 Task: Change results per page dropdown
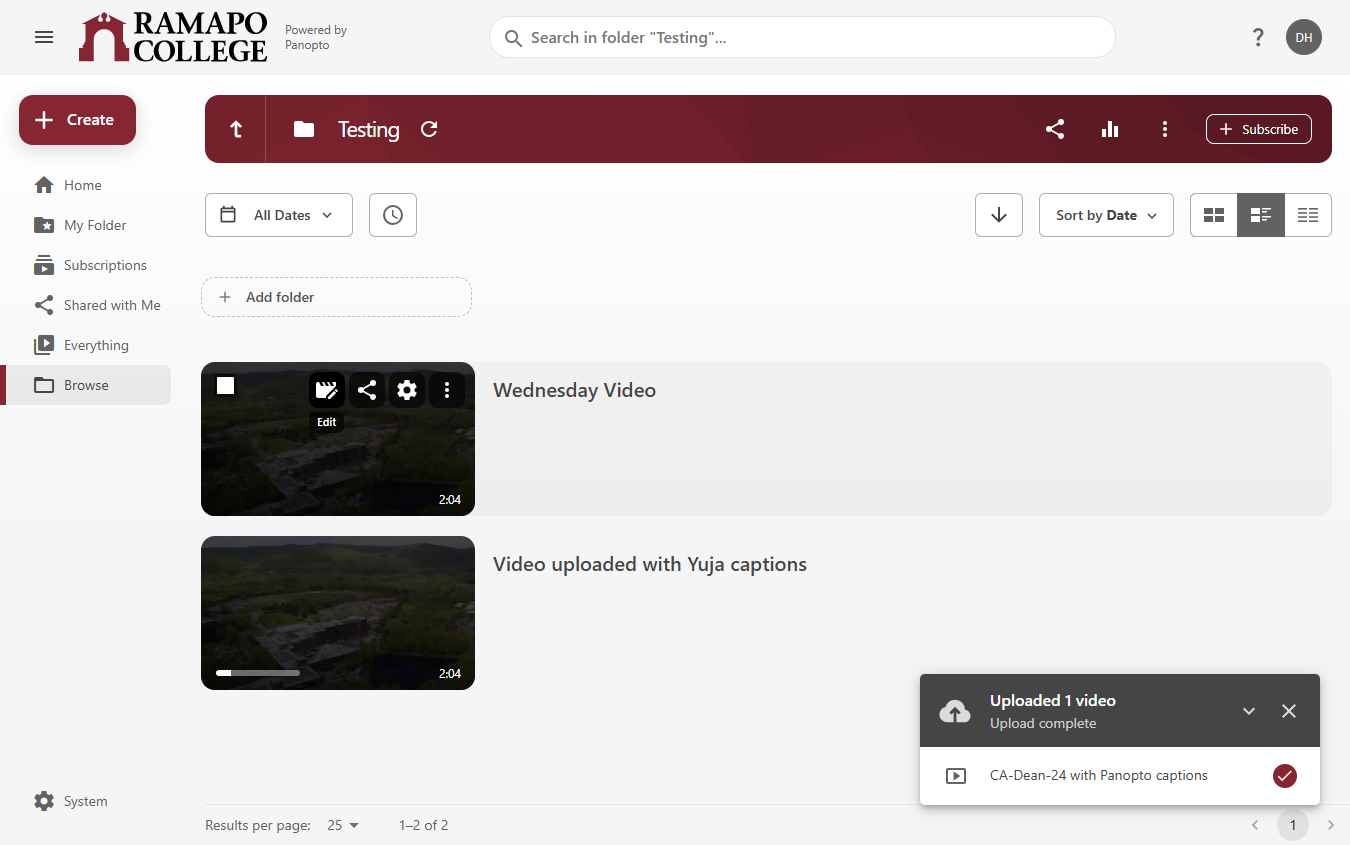coord(343,825)
